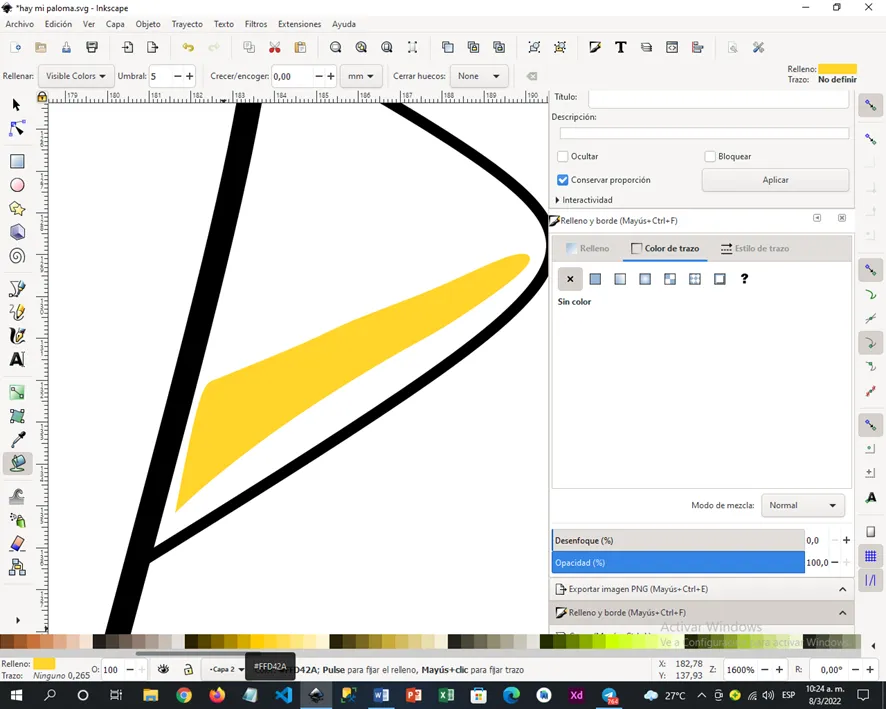Open the mm units dropdown
886x709 pixels.
[x=361, y=76]
